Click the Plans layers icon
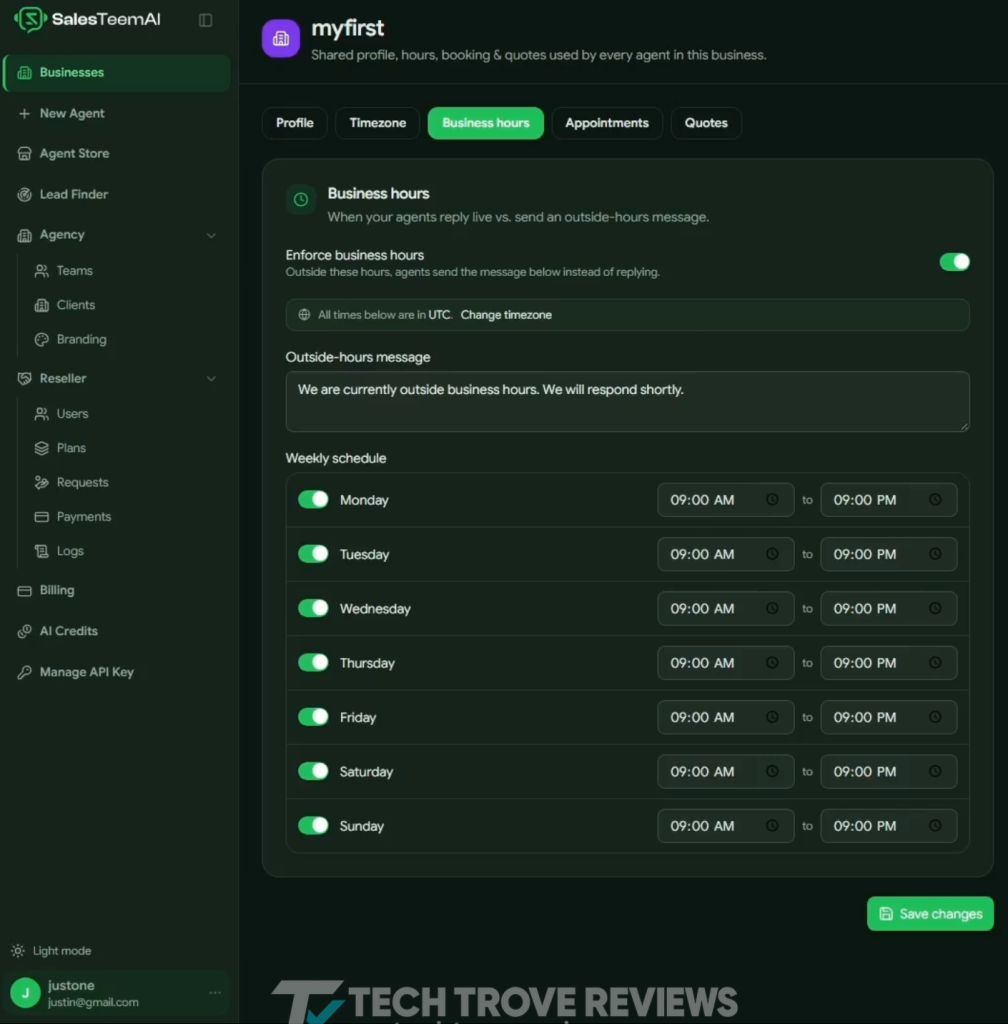This screenshot has width=1008, height=1024. (x=42, y=448)
